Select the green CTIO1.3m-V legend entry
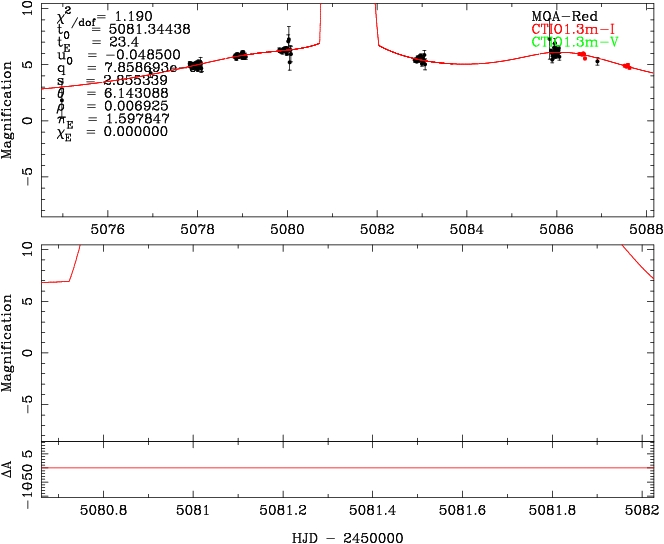Viewport: 664px width, 544px height. [x=569, y=43]
